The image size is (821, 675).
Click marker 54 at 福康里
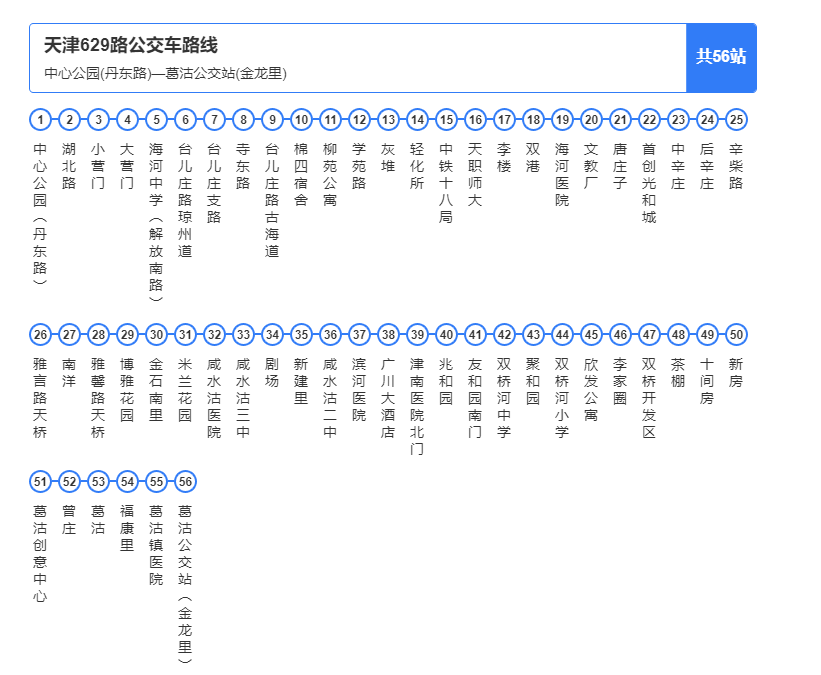click(x=126, y=482)
